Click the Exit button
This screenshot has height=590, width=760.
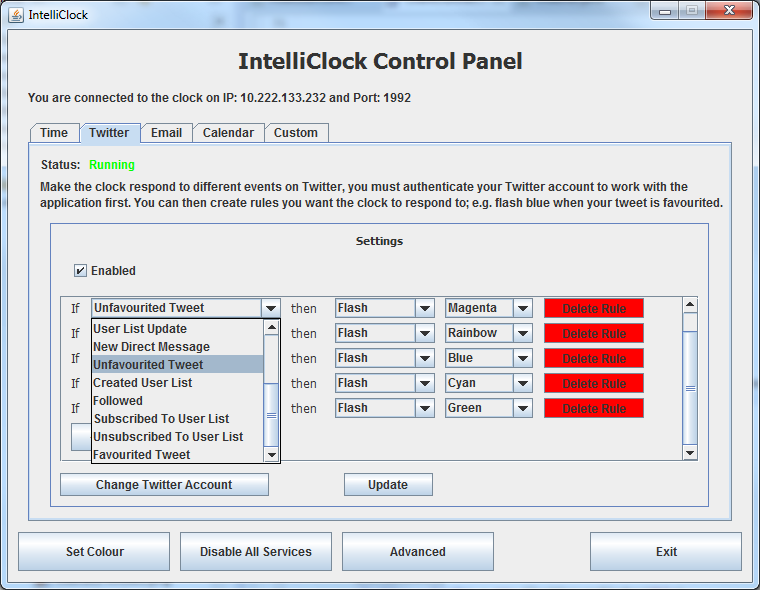(x=666, y=551)
